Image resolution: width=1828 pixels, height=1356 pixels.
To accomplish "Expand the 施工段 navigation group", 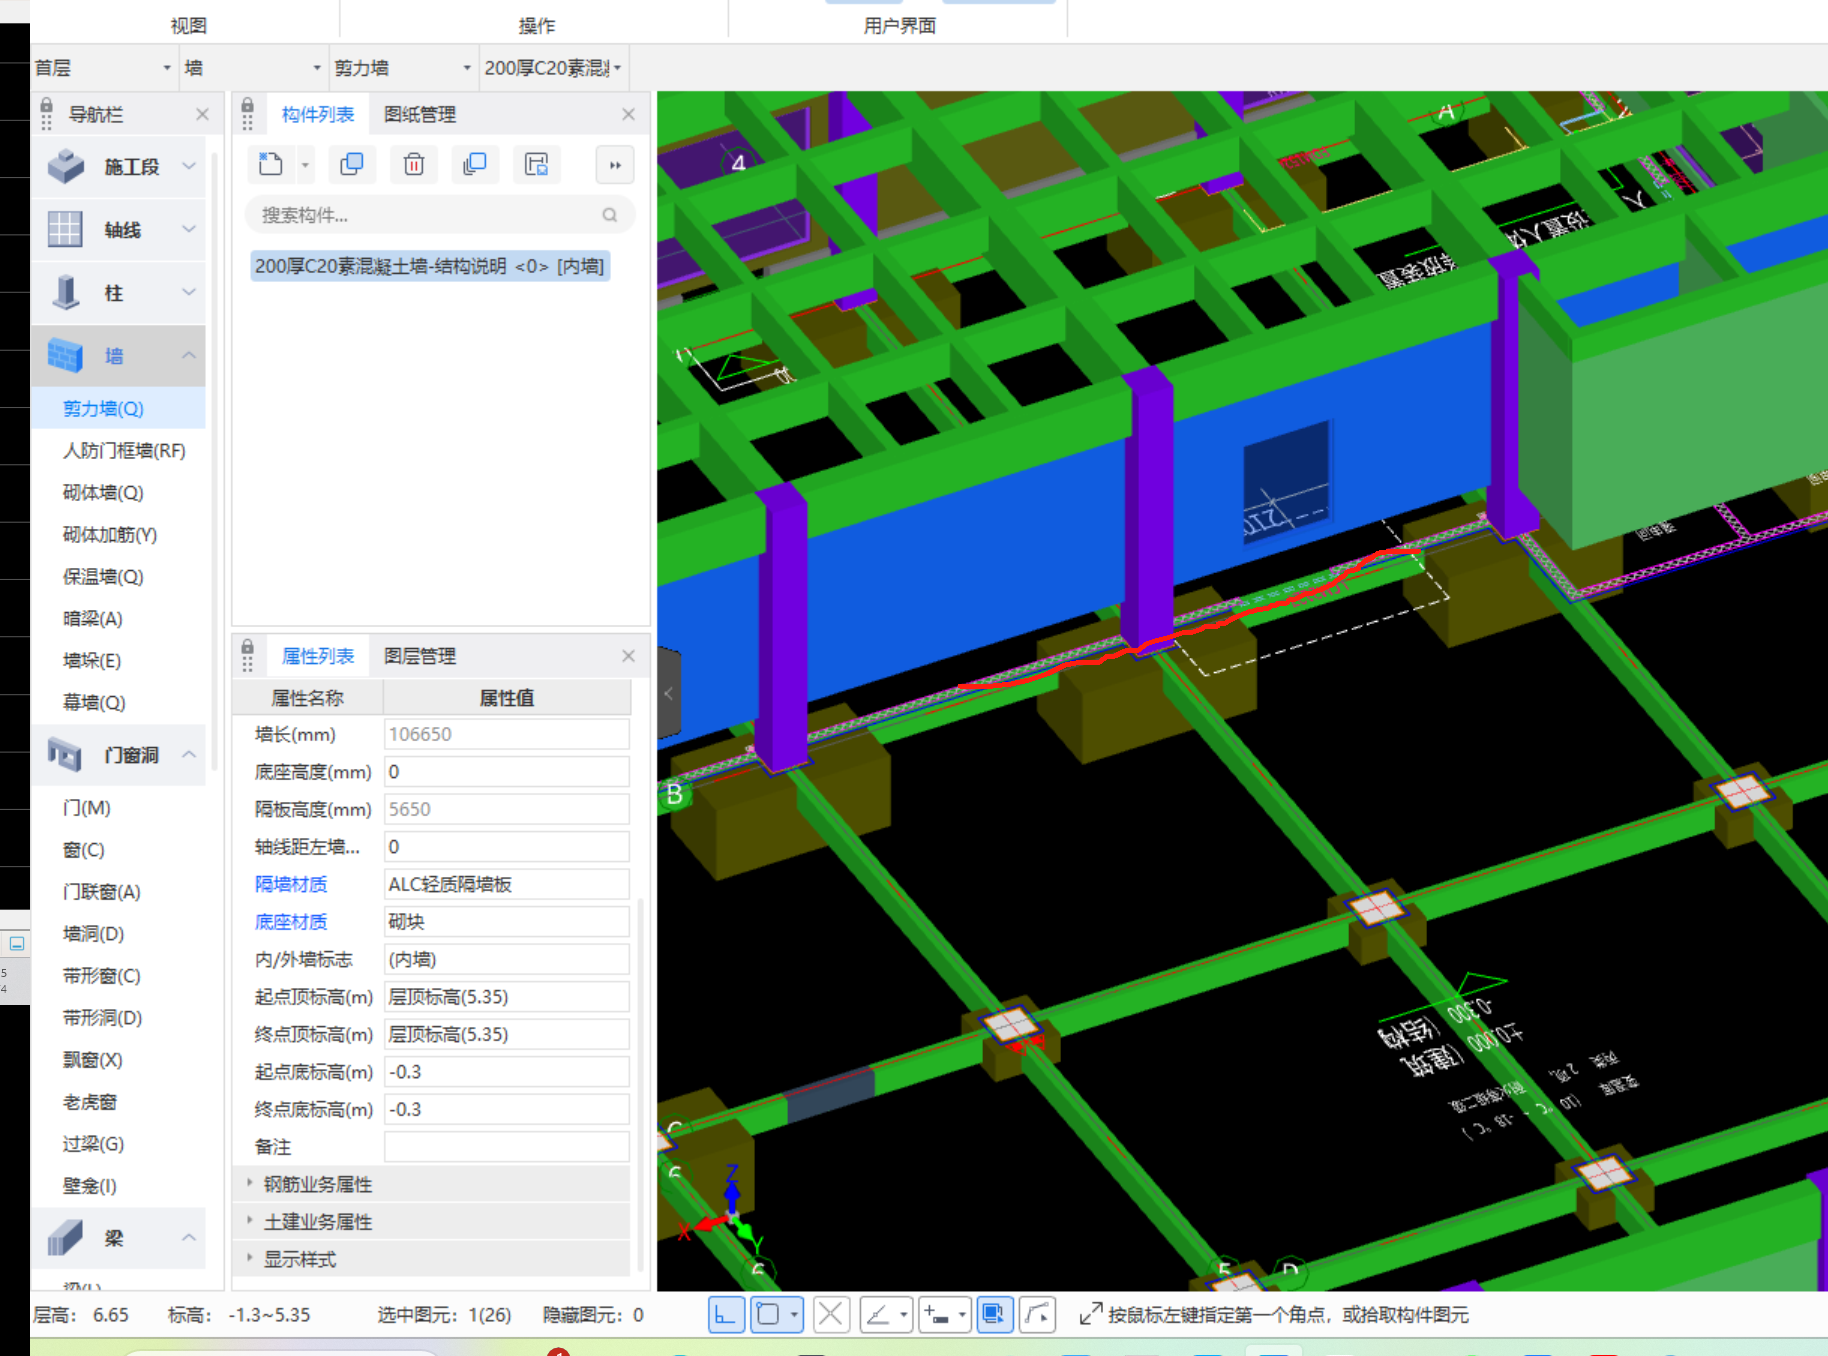I will click(x=189, y=166).
